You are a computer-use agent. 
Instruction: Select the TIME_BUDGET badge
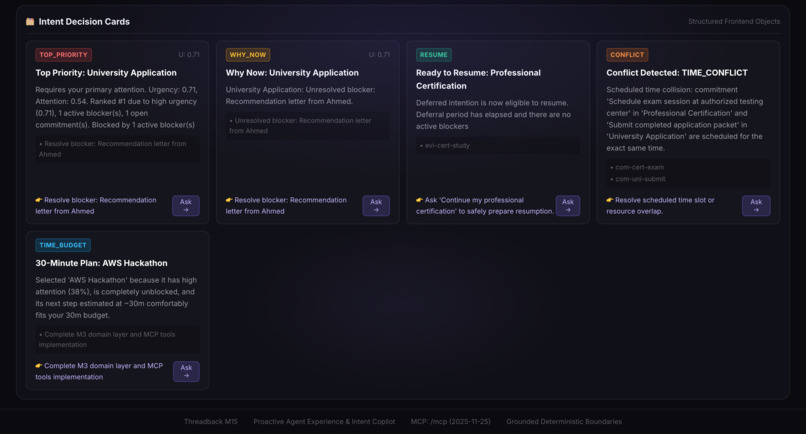pos(63,245)
